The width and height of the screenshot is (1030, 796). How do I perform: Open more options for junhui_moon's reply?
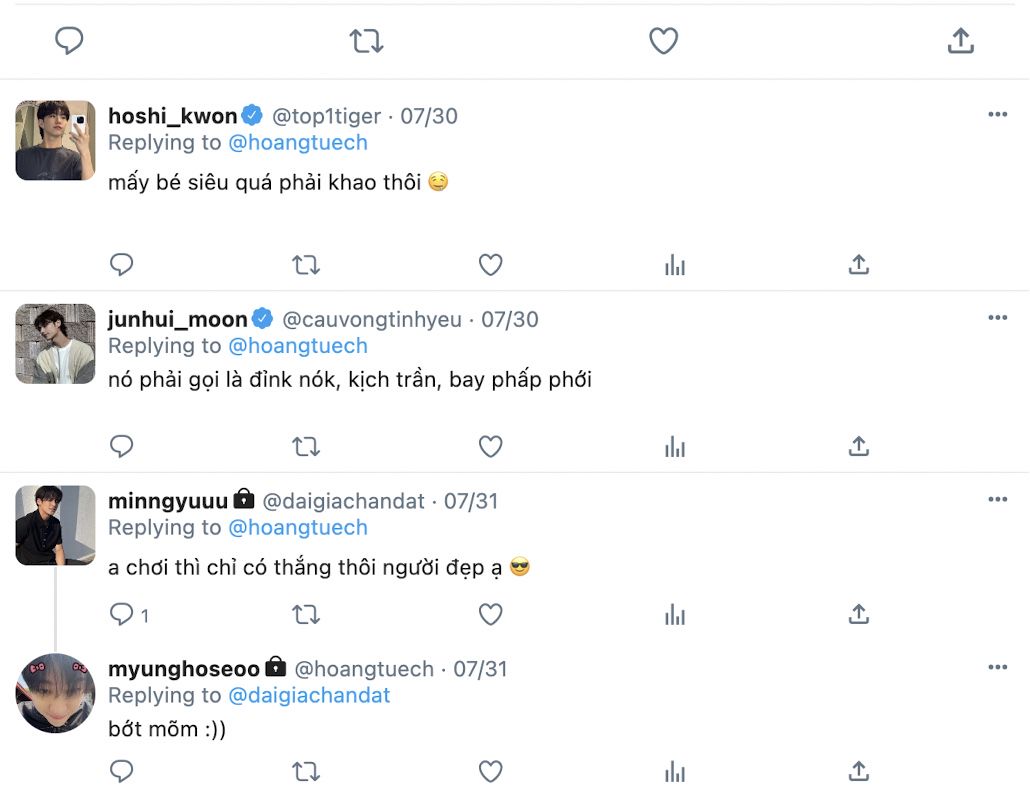[997, 318]
